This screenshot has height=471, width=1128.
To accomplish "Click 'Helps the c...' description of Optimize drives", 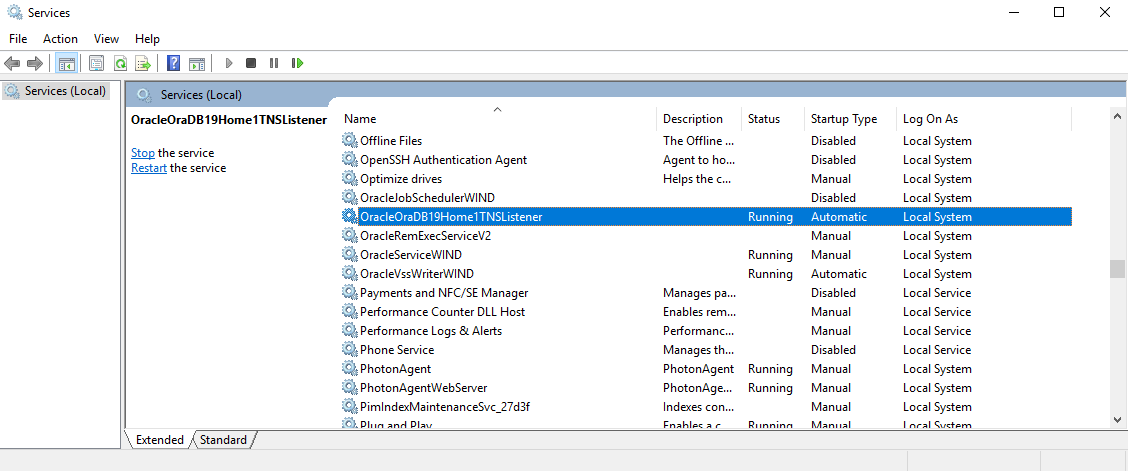I will [x=699, y=178].
